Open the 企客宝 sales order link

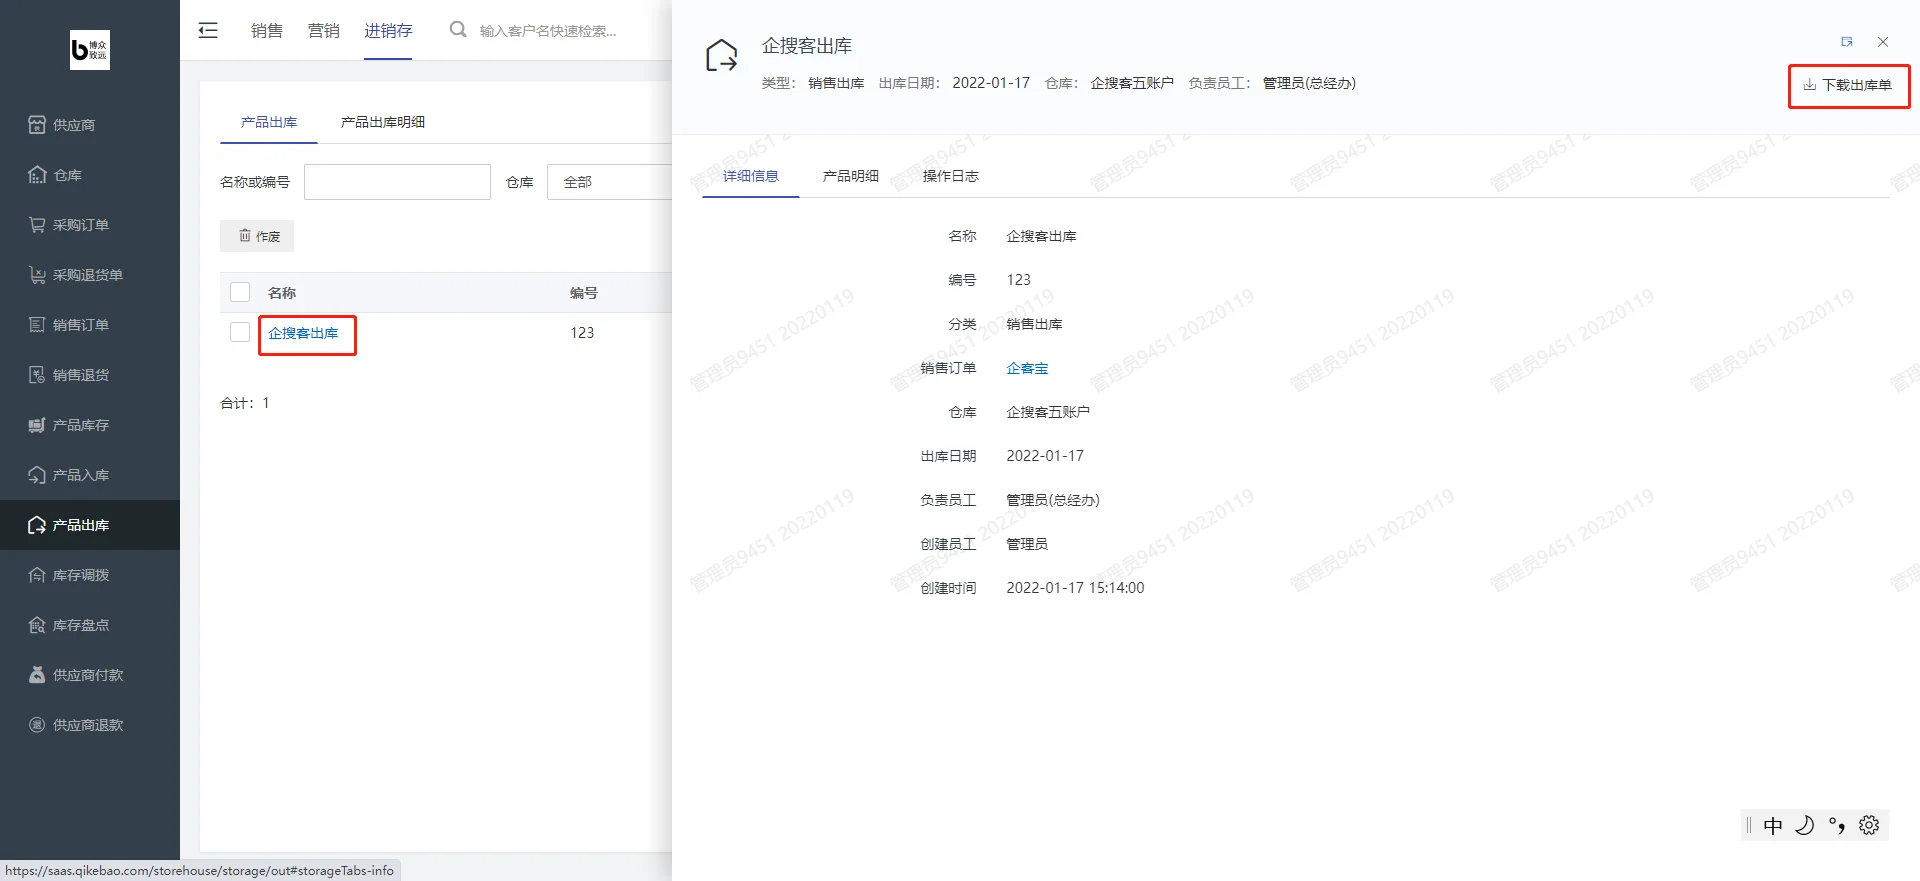click(1027, 368)
